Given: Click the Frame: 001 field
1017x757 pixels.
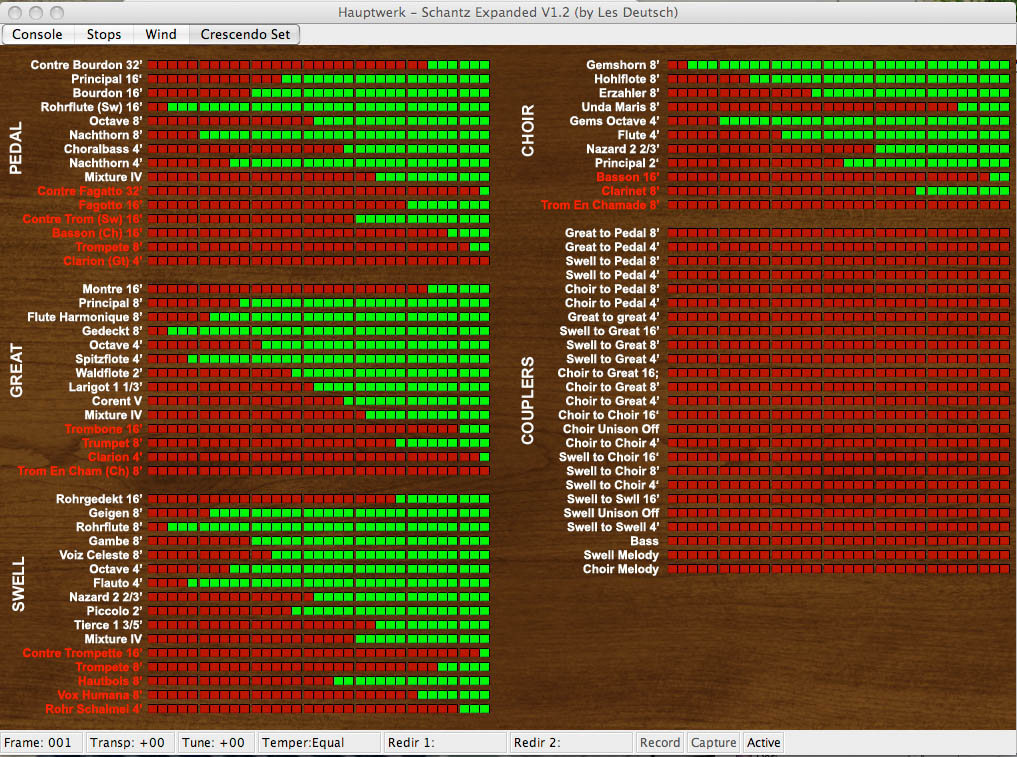Looking at the screenshot, I should point(42,743).
